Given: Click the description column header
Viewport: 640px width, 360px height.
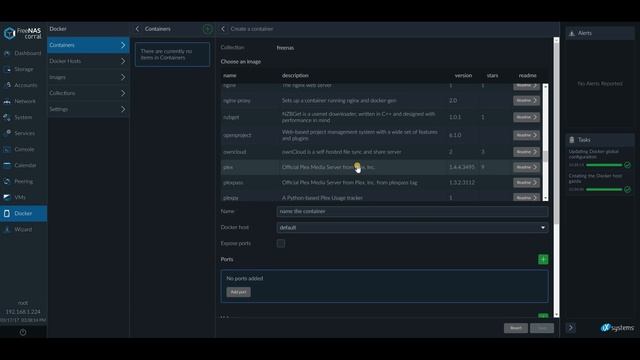Looking at the screenshot, I should [295, 76].
